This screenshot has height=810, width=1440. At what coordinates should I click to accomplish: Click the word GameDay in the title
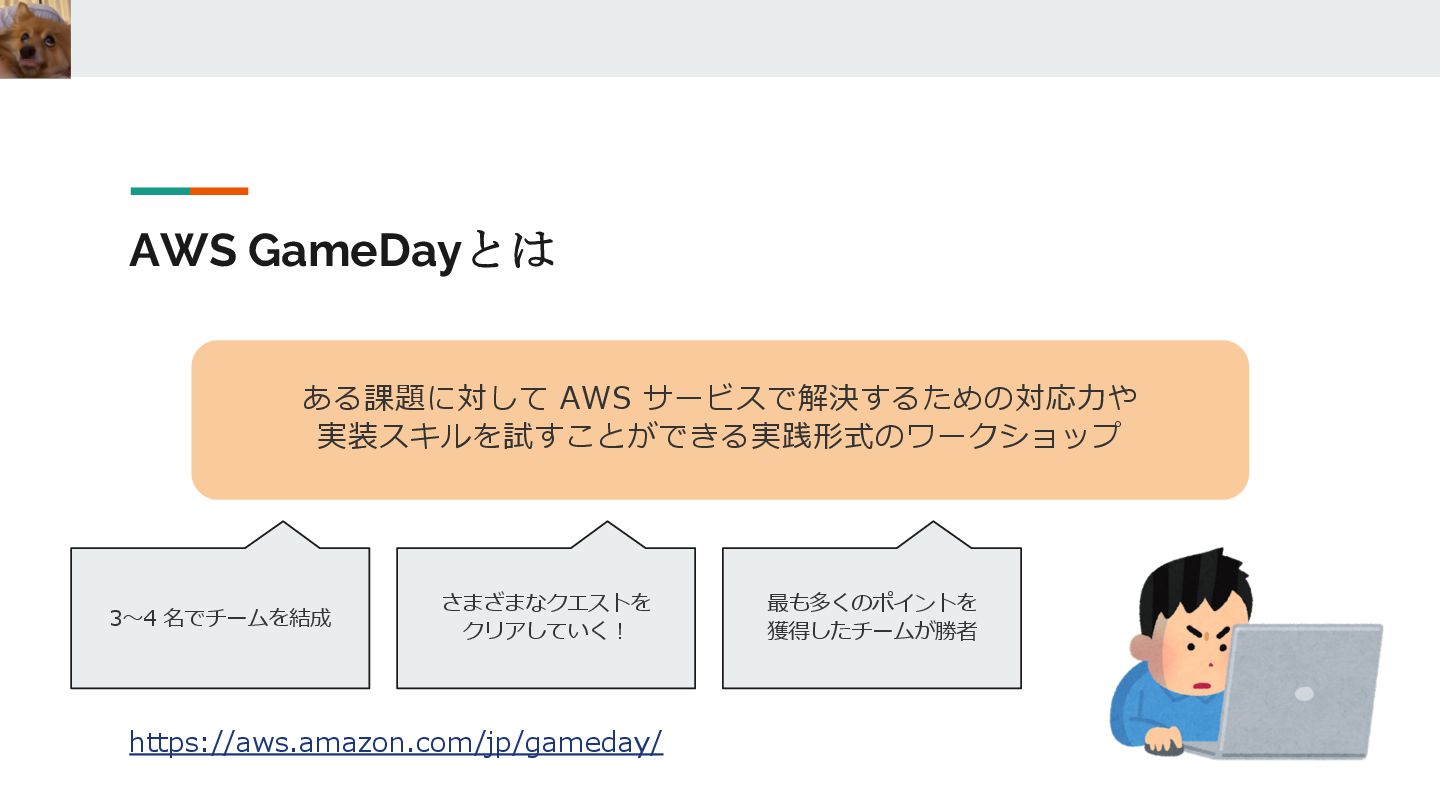(354, 251)
